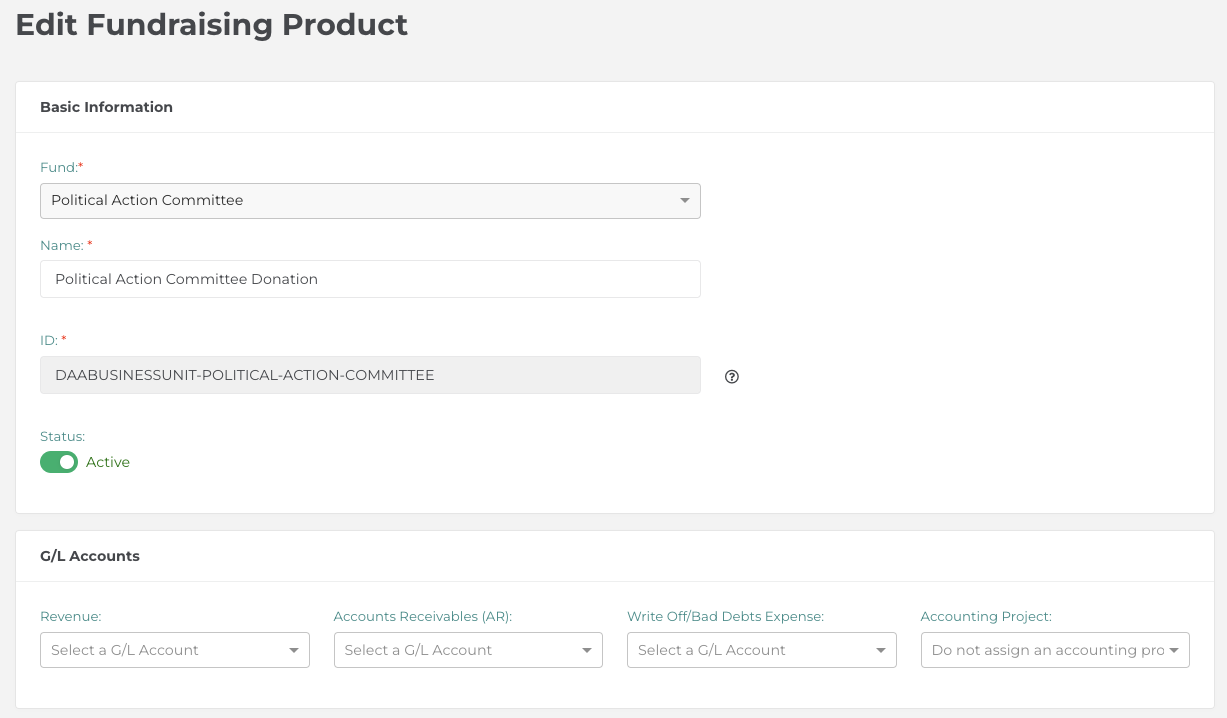This screenshot has width=1227, height=718.
Task: Click the Fund: field label
Action: tap(61, 167)
